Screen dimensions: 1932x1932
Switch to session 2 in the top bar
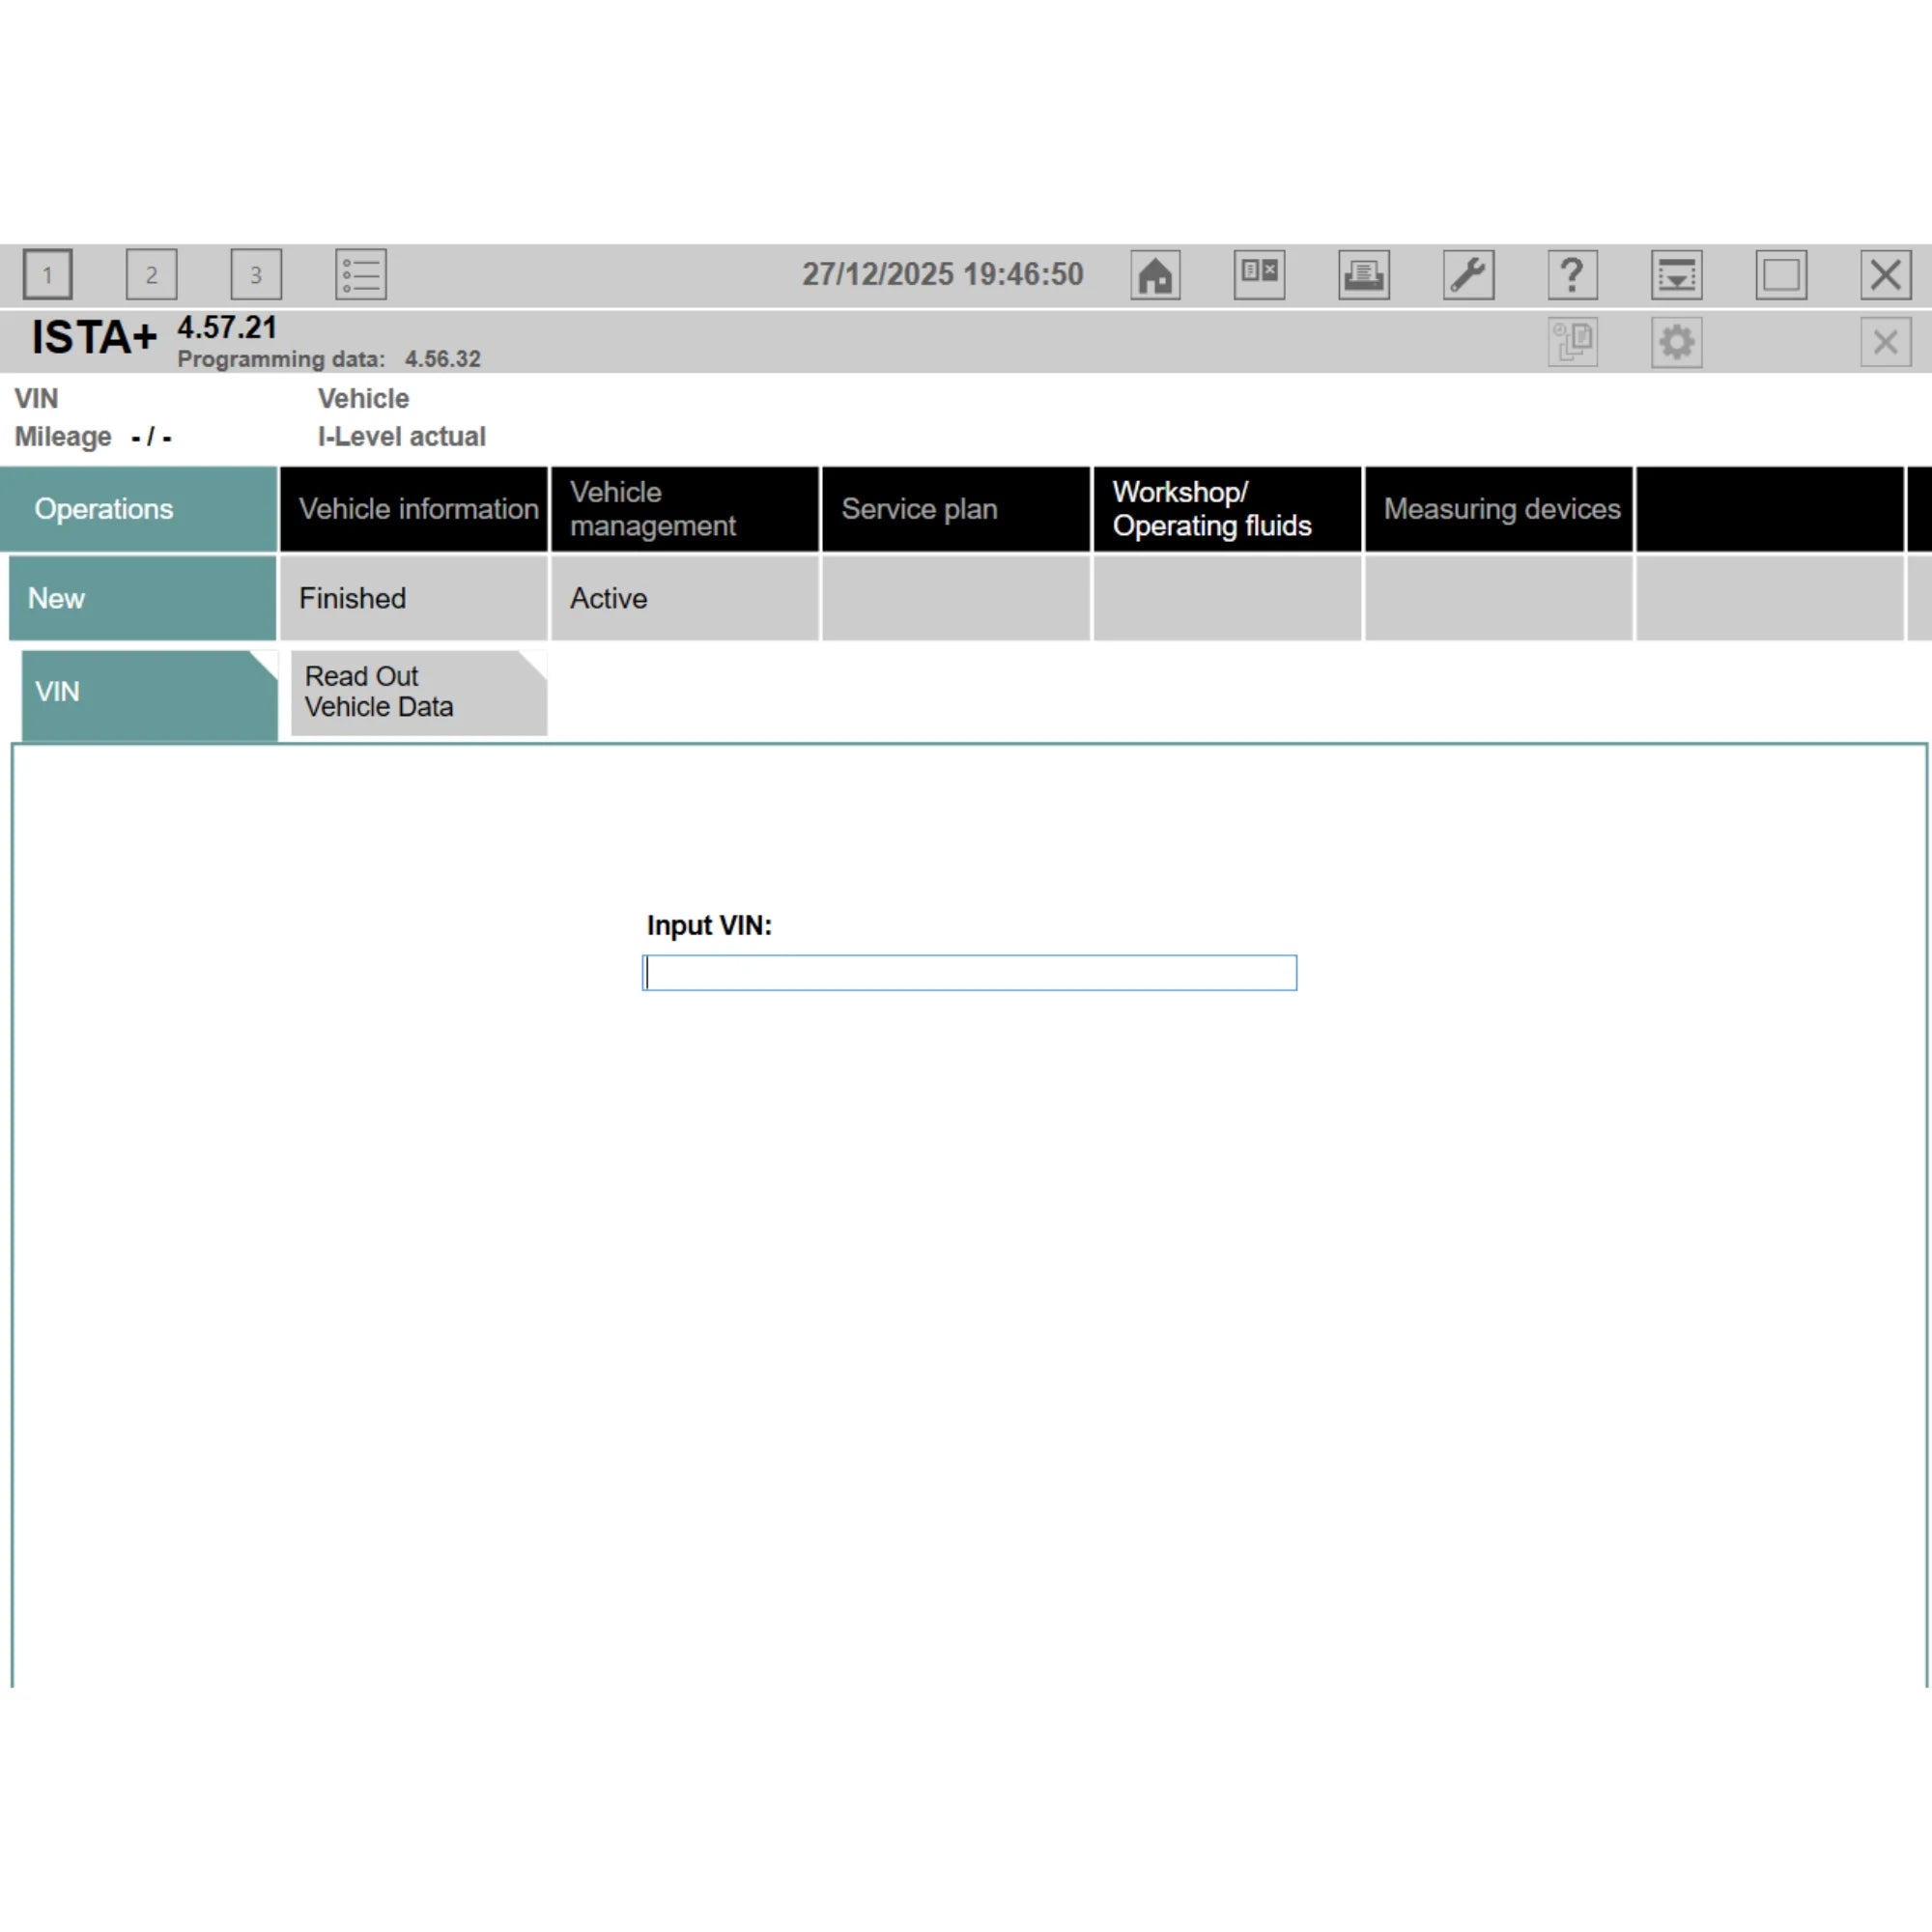click(152, 275)
